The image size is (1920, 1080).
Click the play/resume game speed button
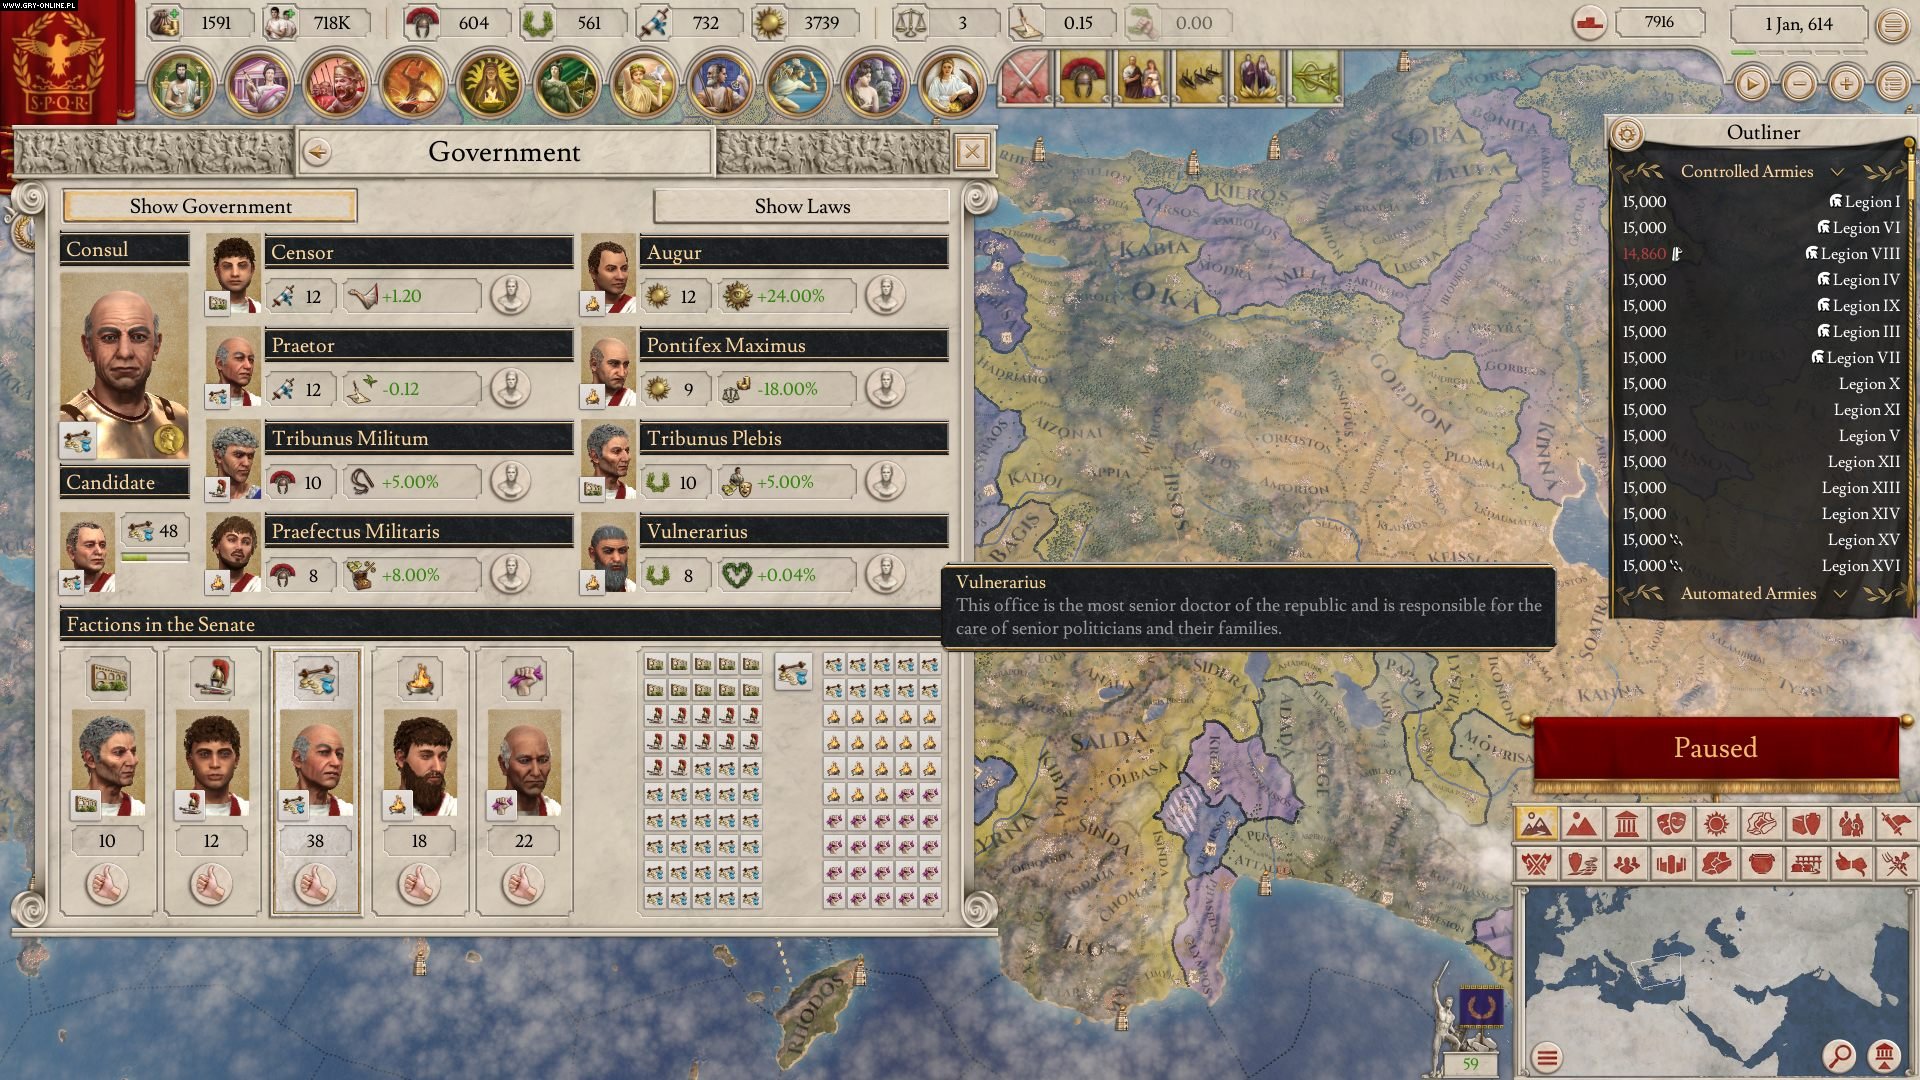coord(1751,84)
